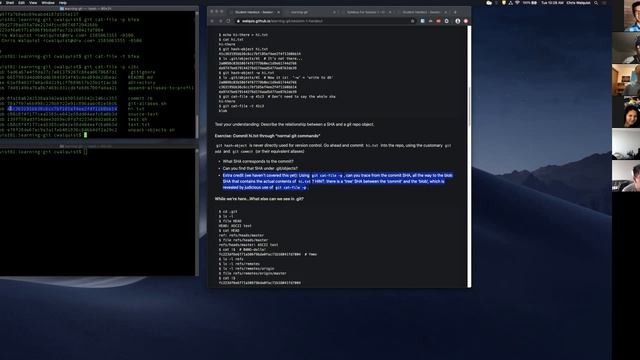
Task: Click the Wi-Fi status icon
Action: click(x=517, y=3)
